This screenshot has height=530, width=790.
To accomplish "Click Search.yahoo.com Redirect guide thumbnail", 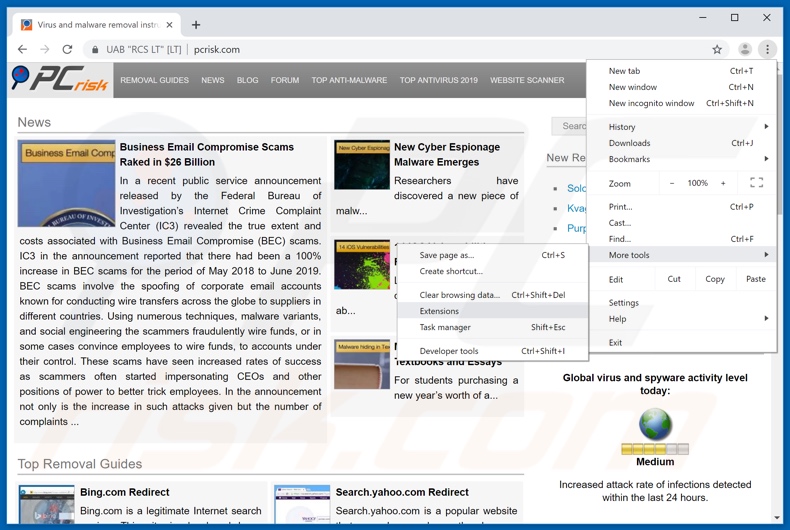I will pos(302,505).
